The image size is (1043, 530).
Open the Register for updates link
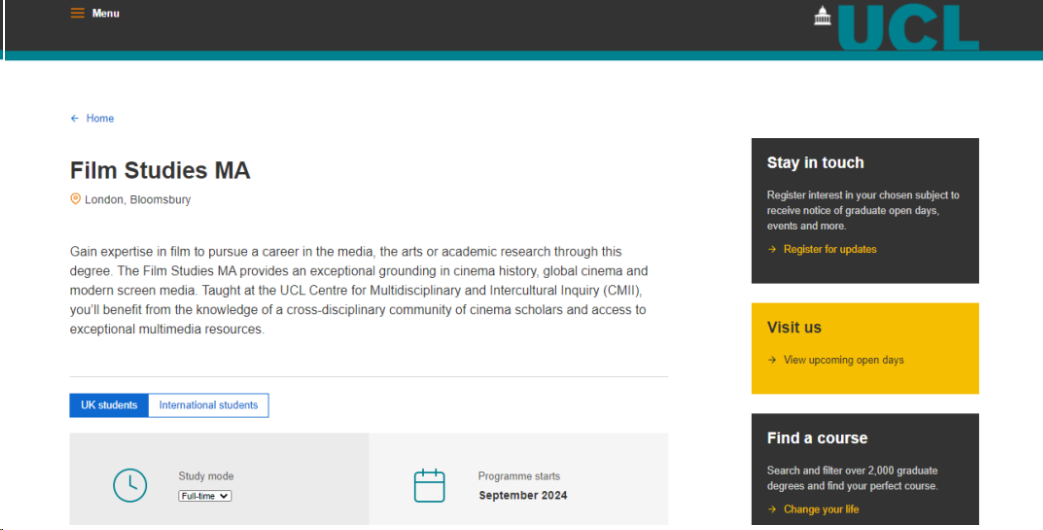(830, 249)
